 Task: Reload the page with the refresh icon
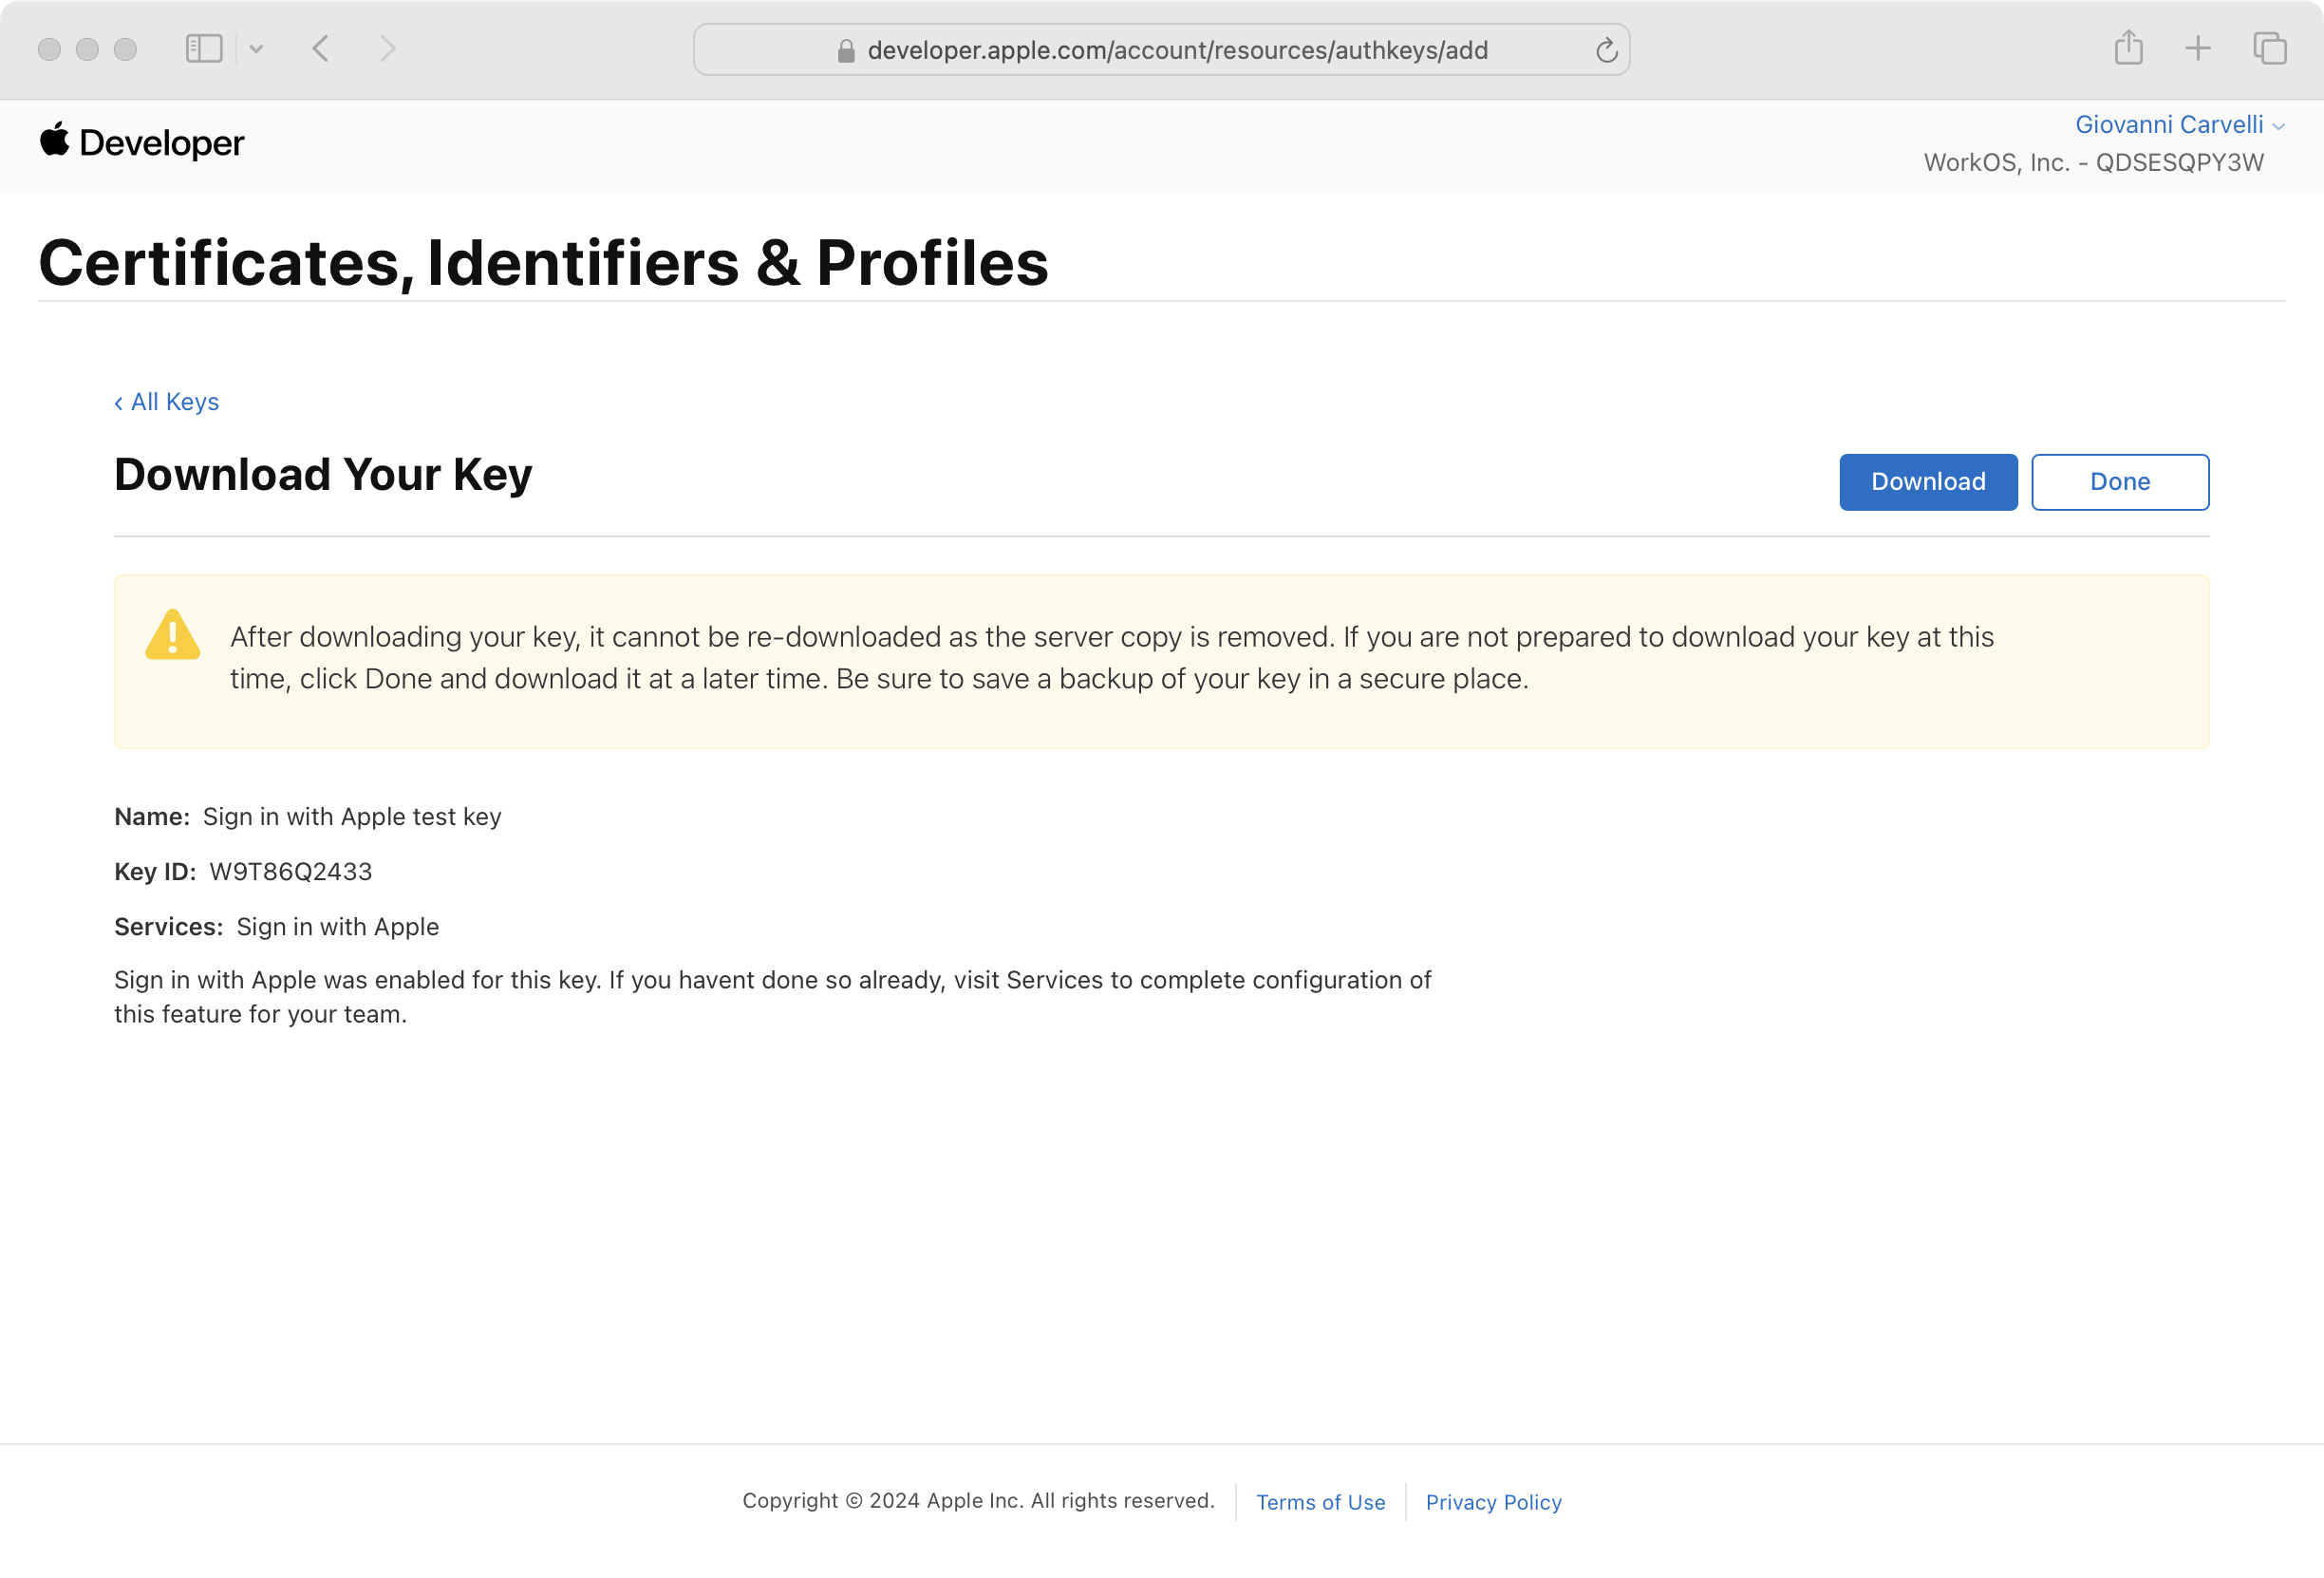click(1606, 50)
